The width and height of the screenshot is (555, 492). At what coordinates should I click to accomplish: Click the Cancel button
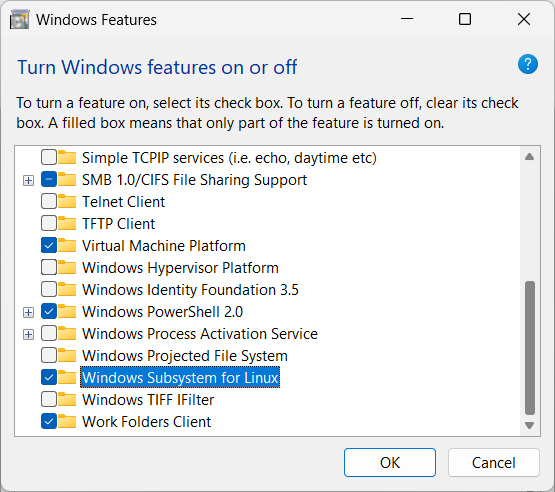493,463
